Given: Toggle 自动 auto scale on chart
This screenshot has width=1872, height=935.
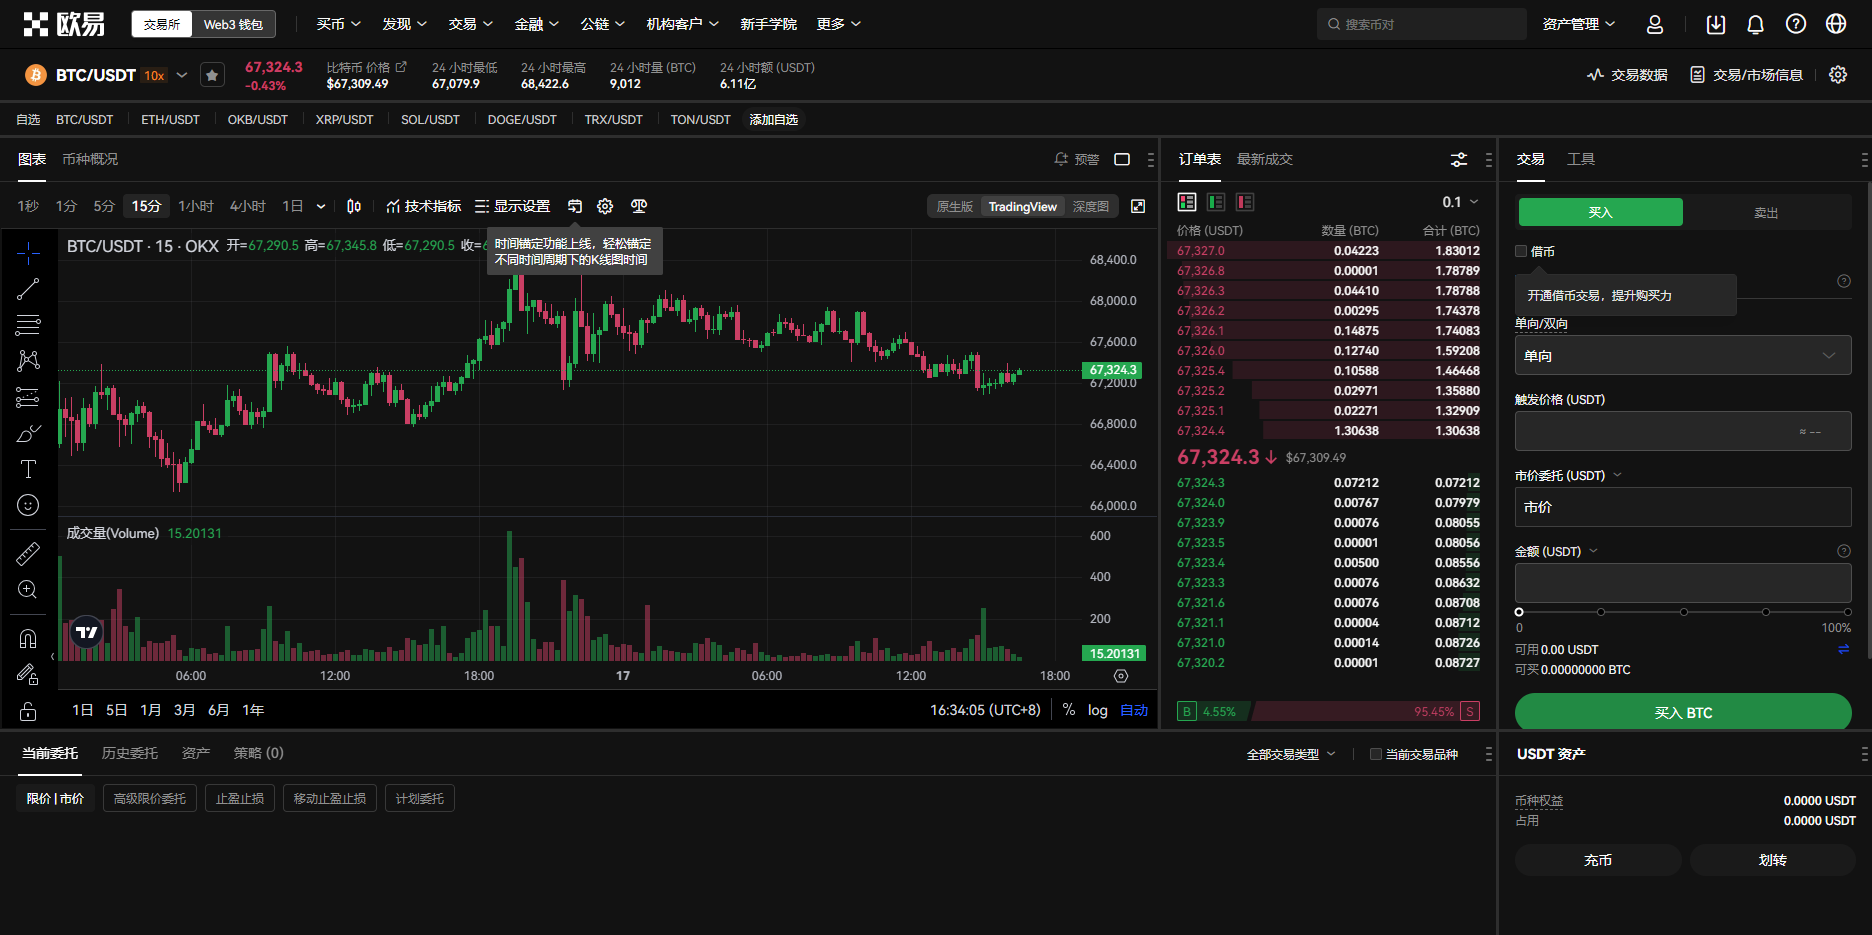Looking at the screenshot, I should pos(1134,710).
